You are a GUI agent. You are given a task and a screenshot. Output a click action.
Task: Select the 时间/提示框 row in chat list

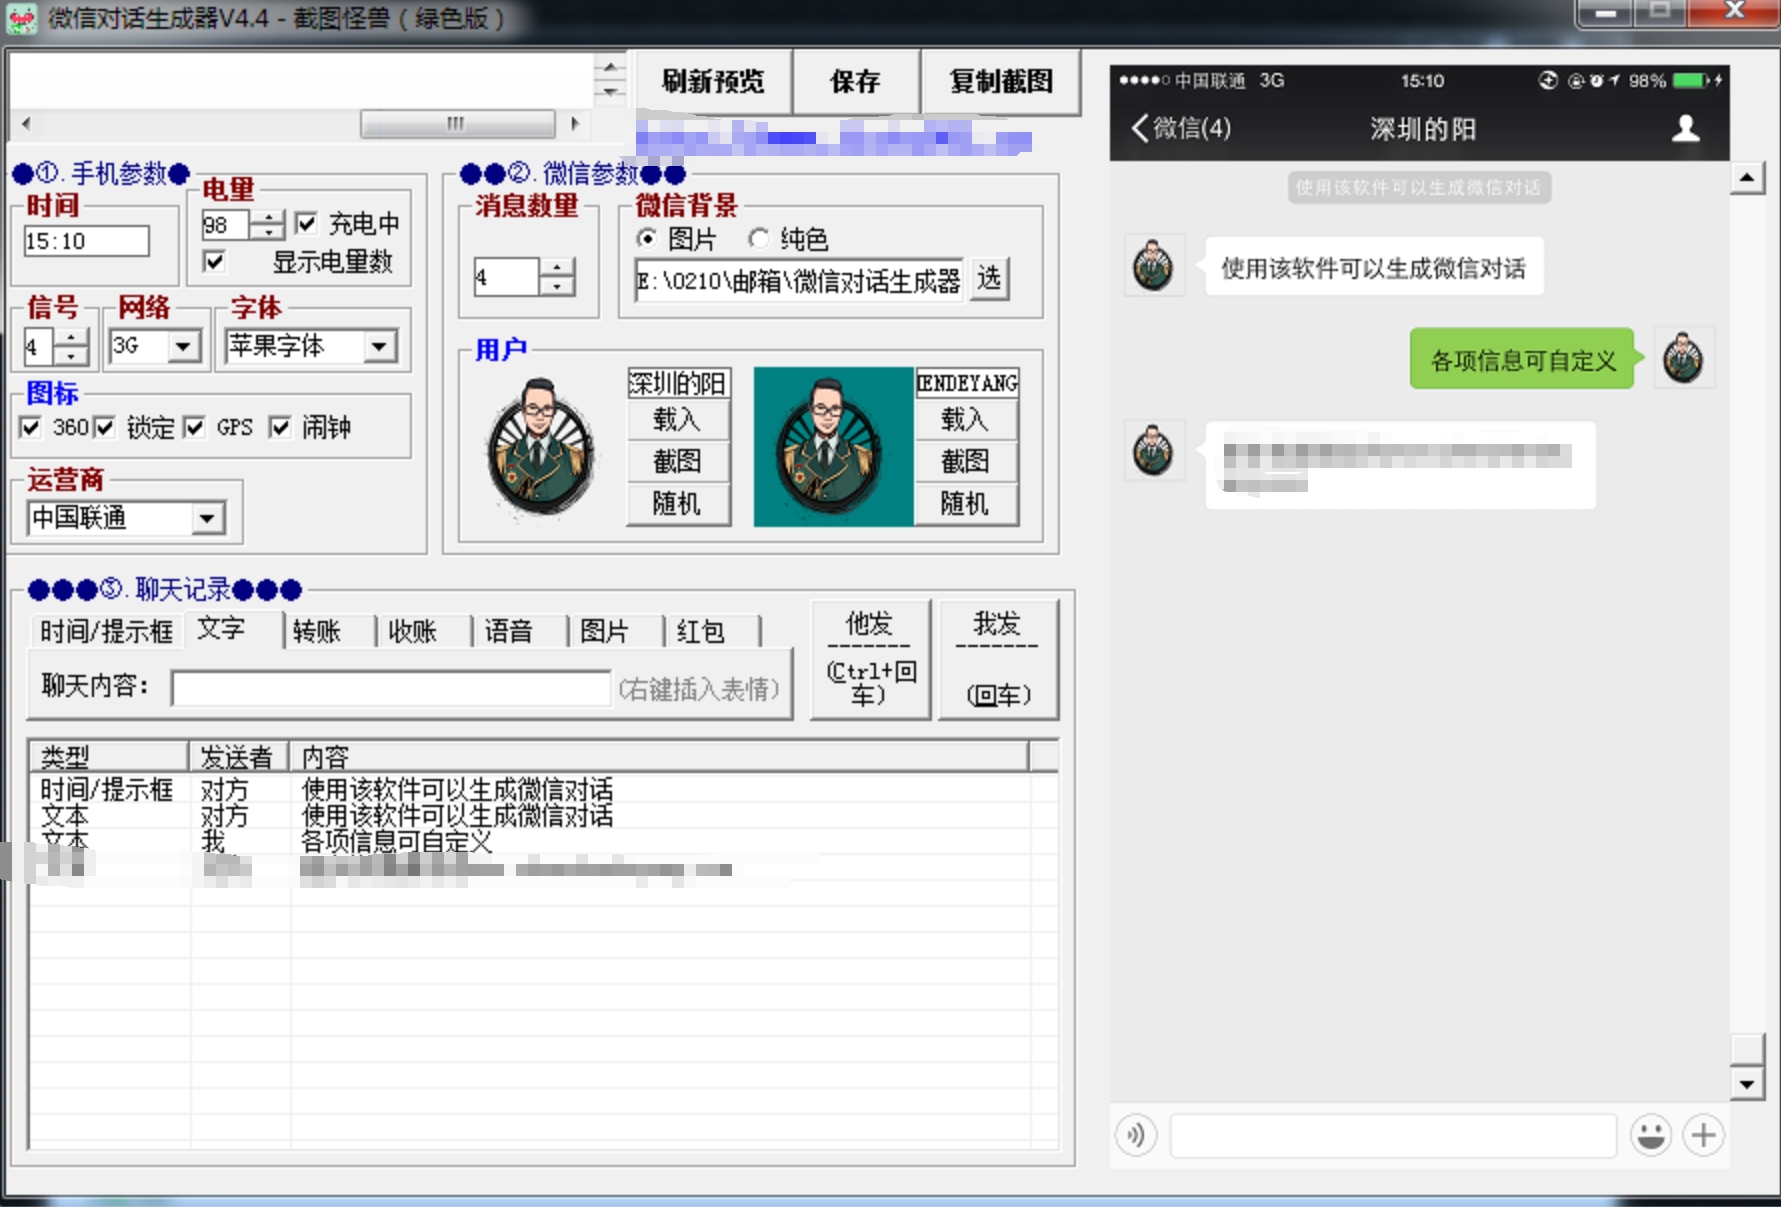[543, 789]
